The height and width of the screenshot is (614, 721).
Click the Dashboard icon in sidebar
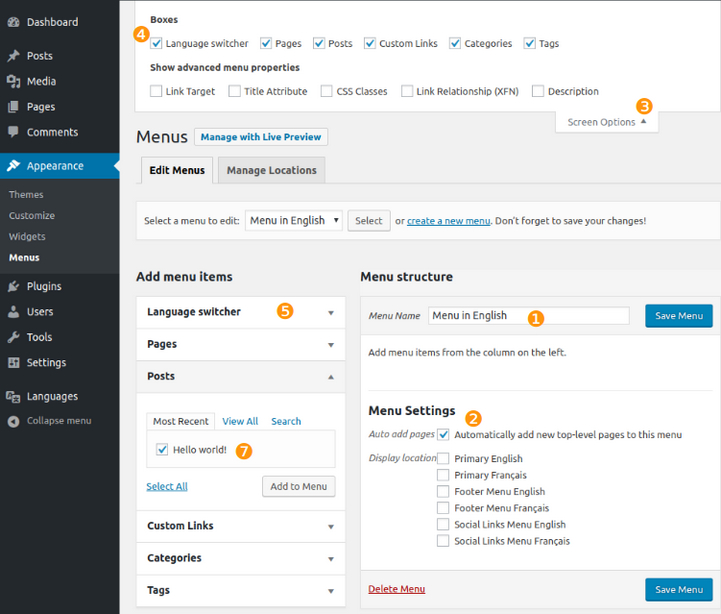point(13,22)
